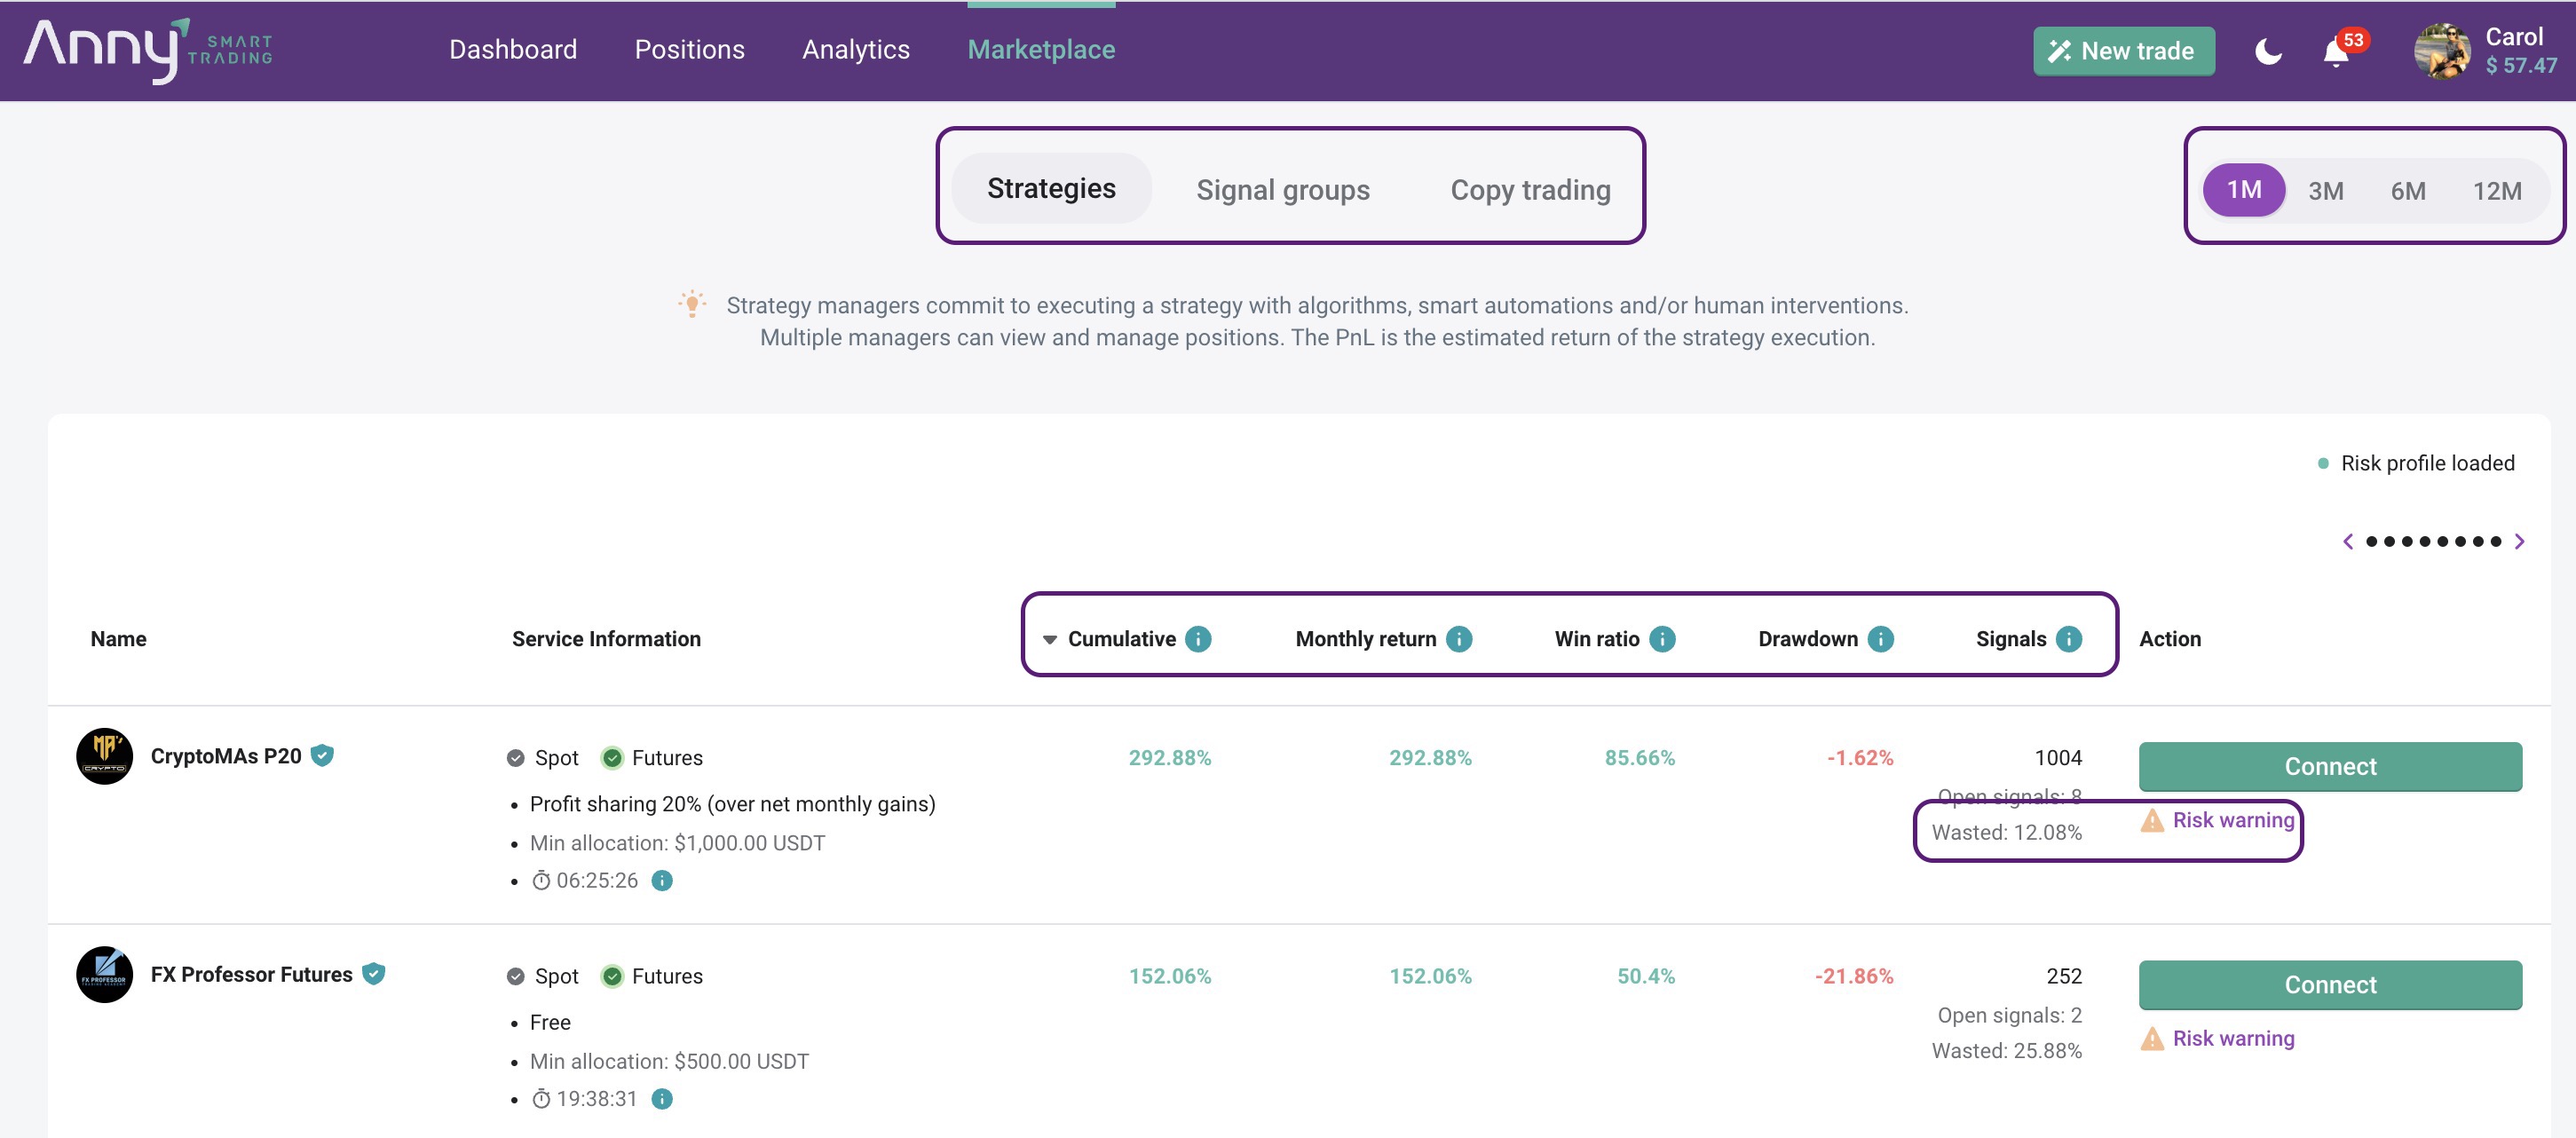Switch period to 12M
The height and width of the screenshot is (1138, 2576).
(2496, 191)
